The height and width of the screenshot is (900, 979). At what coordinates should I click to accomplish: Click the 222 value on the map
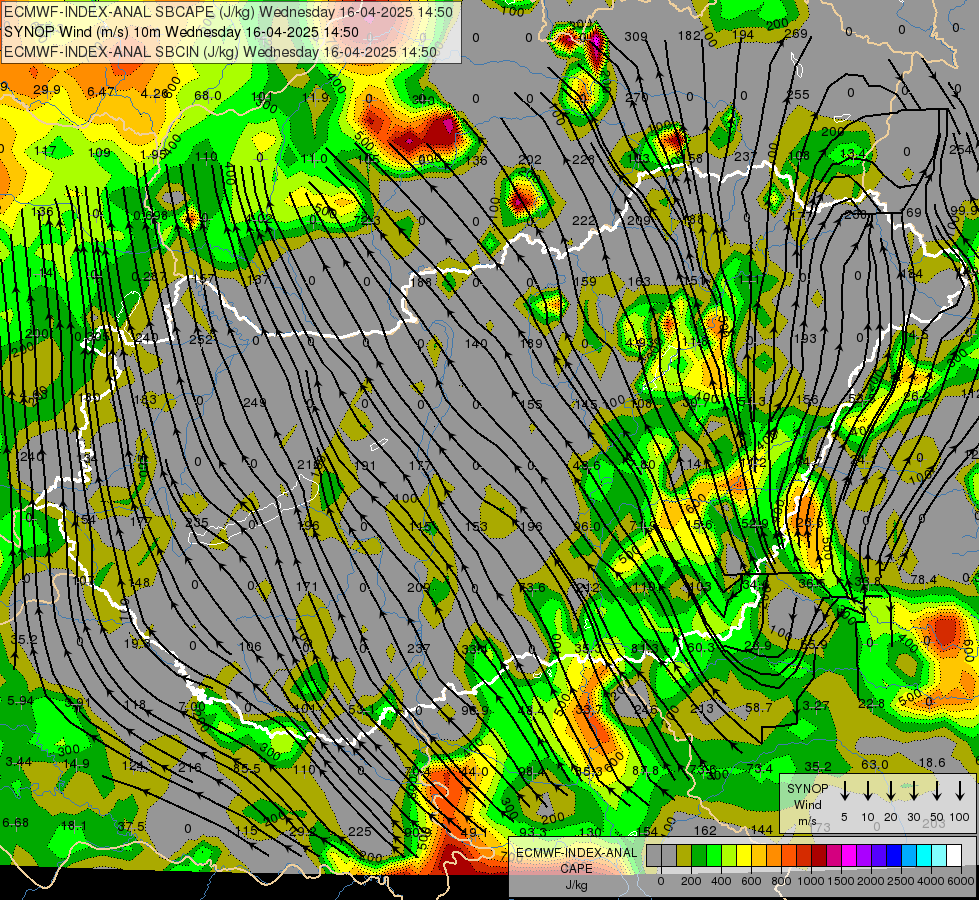584,220
